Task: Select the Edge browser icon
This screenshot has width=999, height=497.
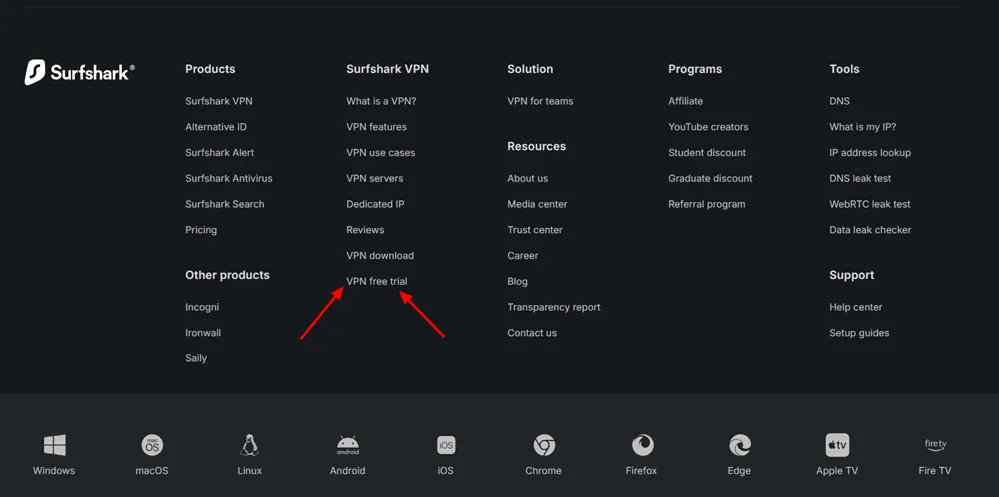Action: click(x=740, y=445)
